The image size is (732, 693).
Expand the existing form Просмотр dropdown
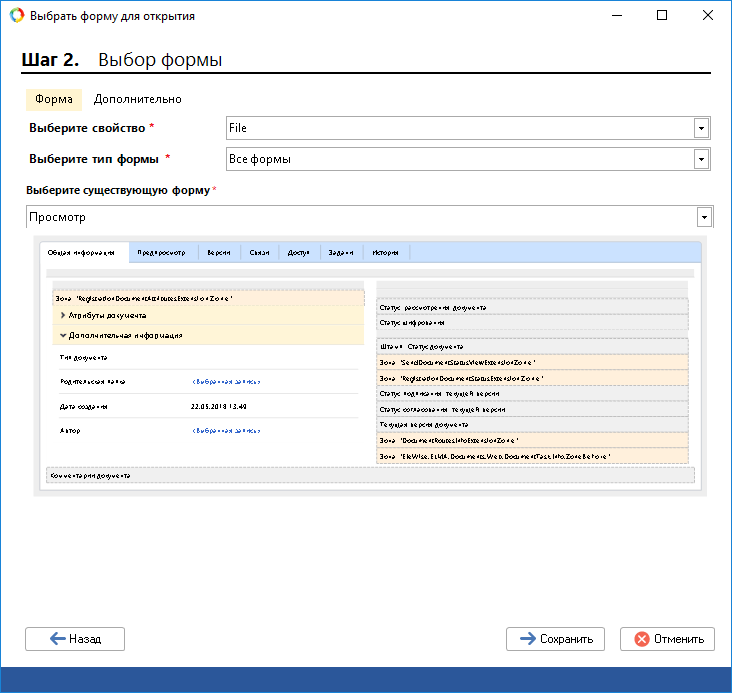point(704,217)
